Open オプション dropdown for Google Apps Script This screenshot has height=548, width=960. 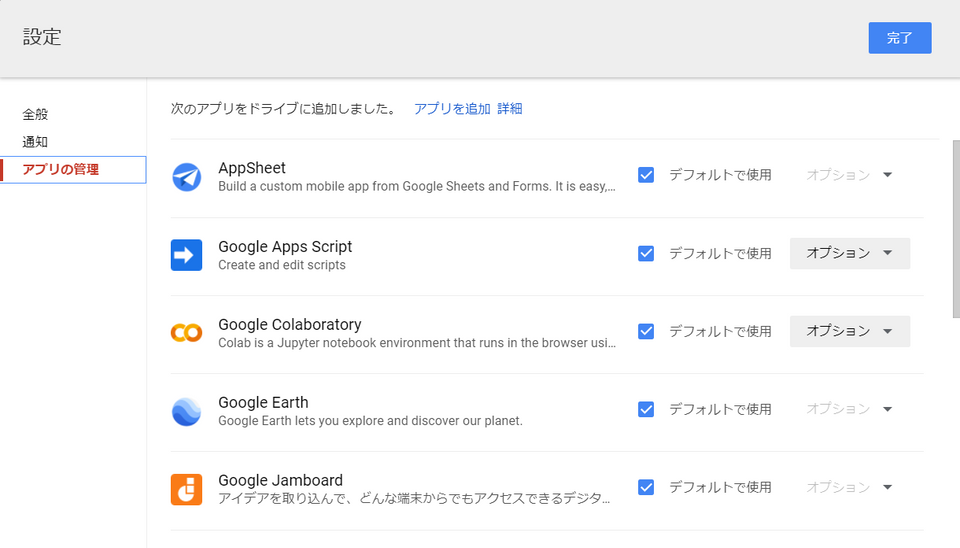tap(850, 253)
